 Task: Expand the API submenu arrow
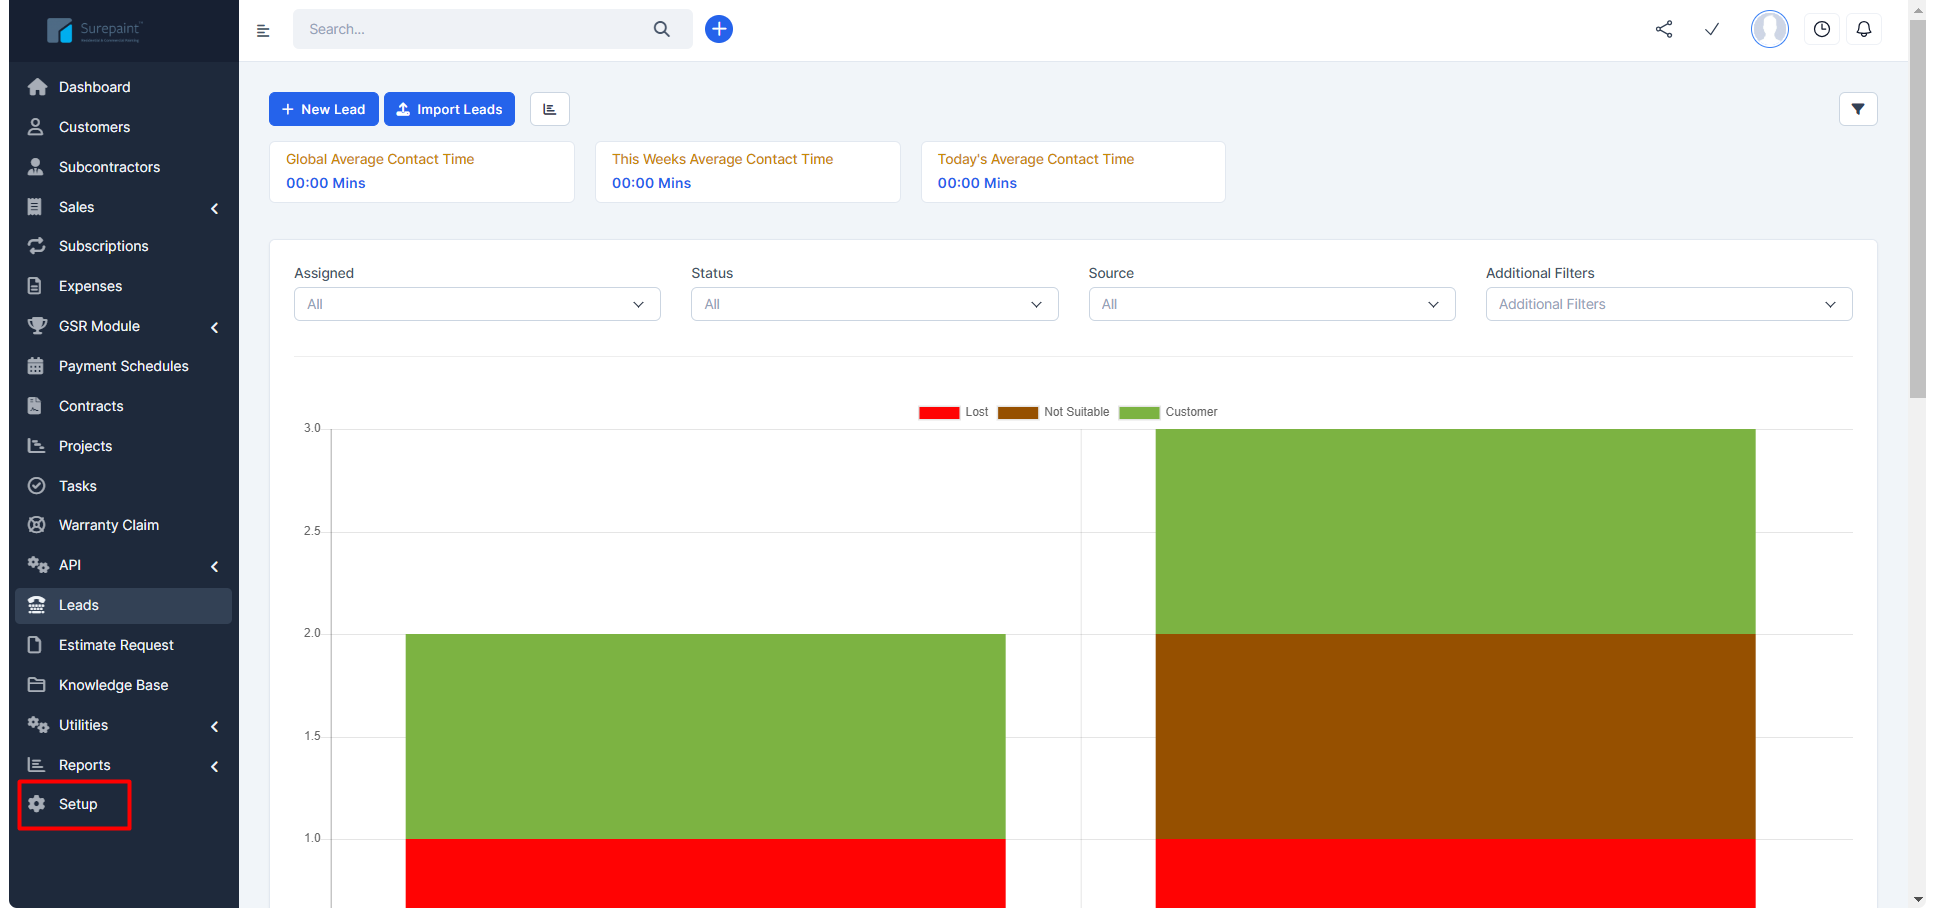[215, 566]
